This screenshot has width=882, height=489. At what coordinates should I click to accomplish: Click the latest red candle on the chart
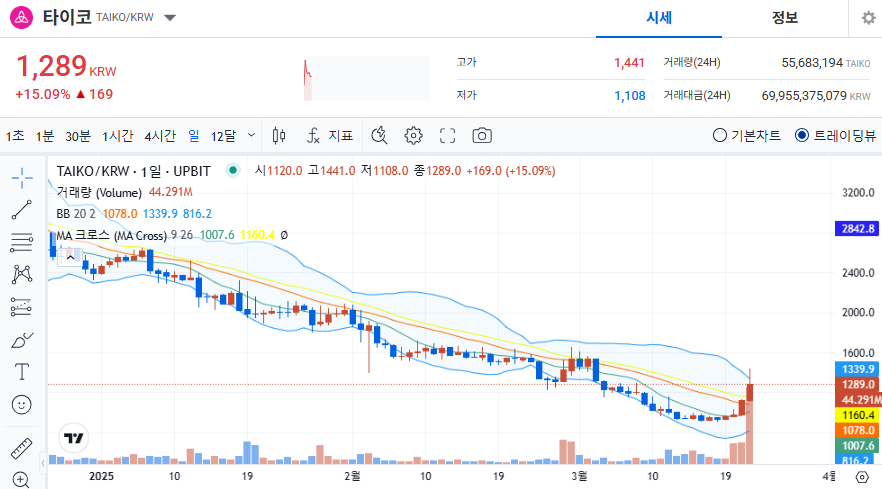click(750, 392)
